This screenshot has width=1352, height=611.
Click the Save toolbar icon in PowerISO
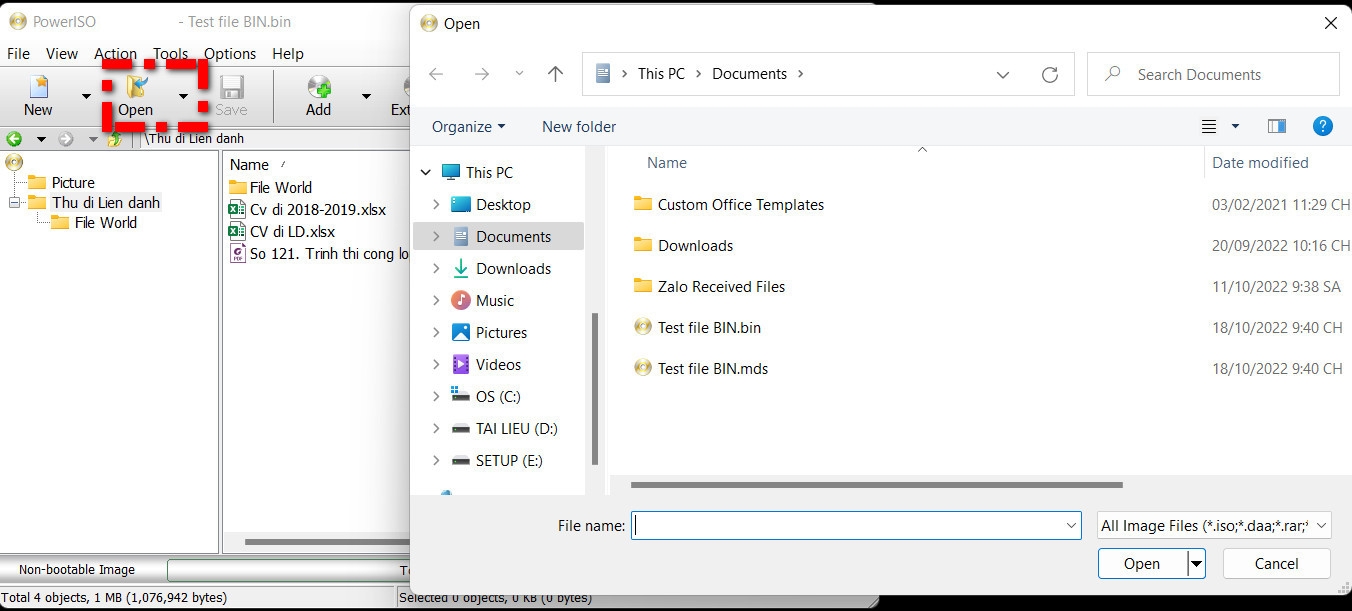point(231,96)
